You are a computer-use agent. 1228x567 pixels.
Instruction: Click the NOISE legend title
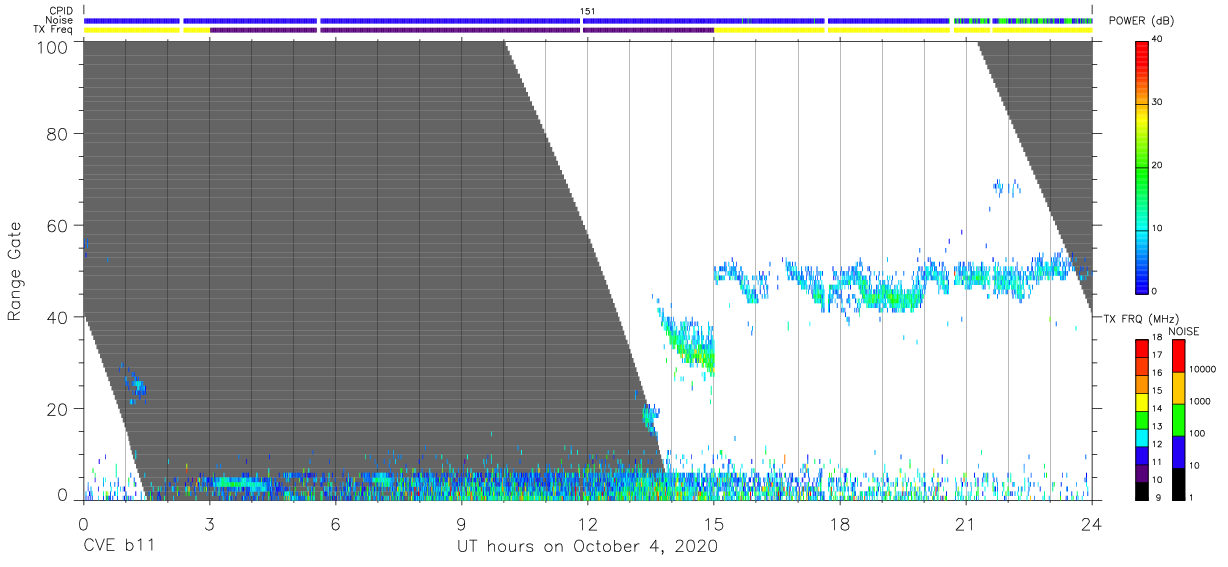(1183, 331)
